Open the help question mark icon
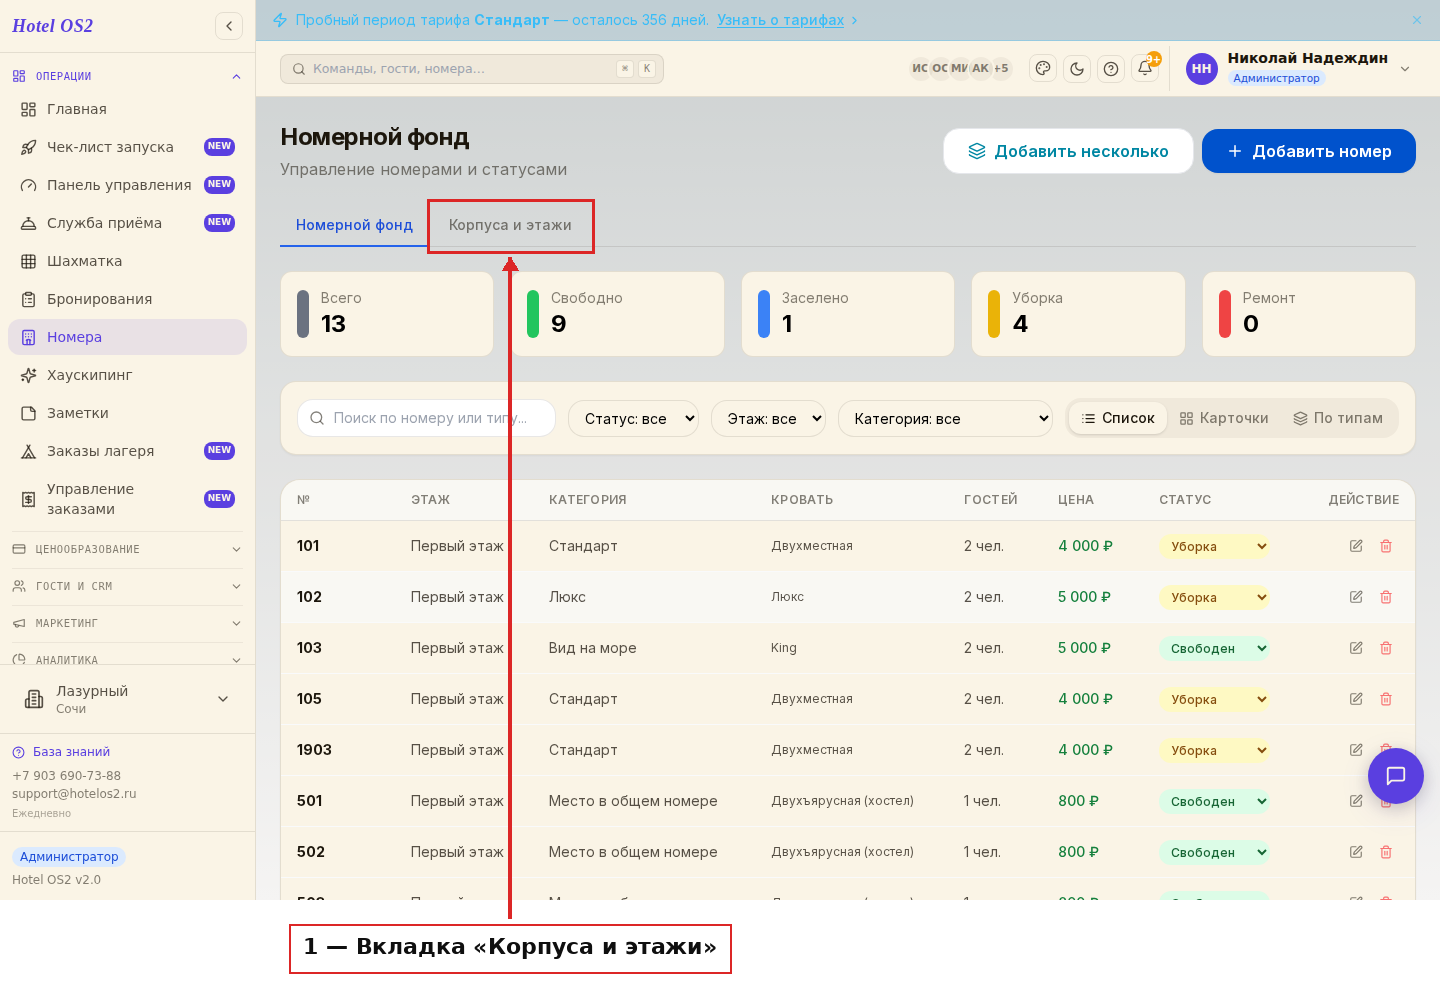 [x=1111, y=68]
